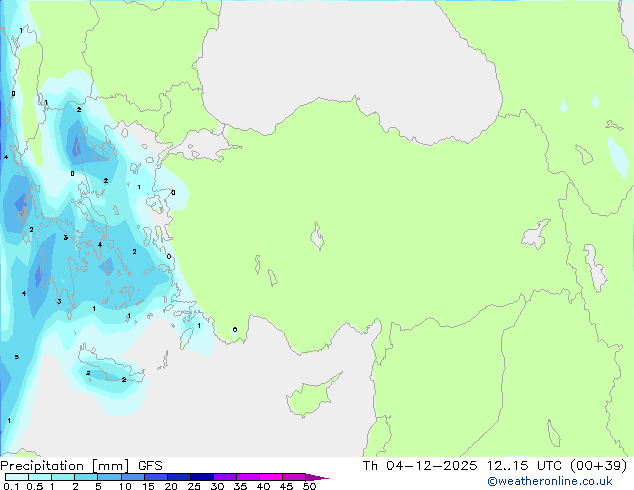Viewport: 634px width, 490px height.
Task: Click the 20–25 mm legend color box
Action: tap(178, 477)
